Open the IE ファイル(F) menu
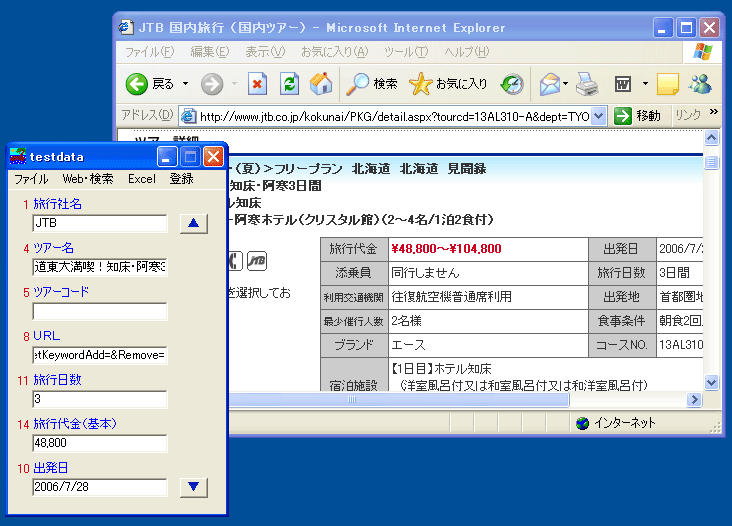 (x=149, y=52)
